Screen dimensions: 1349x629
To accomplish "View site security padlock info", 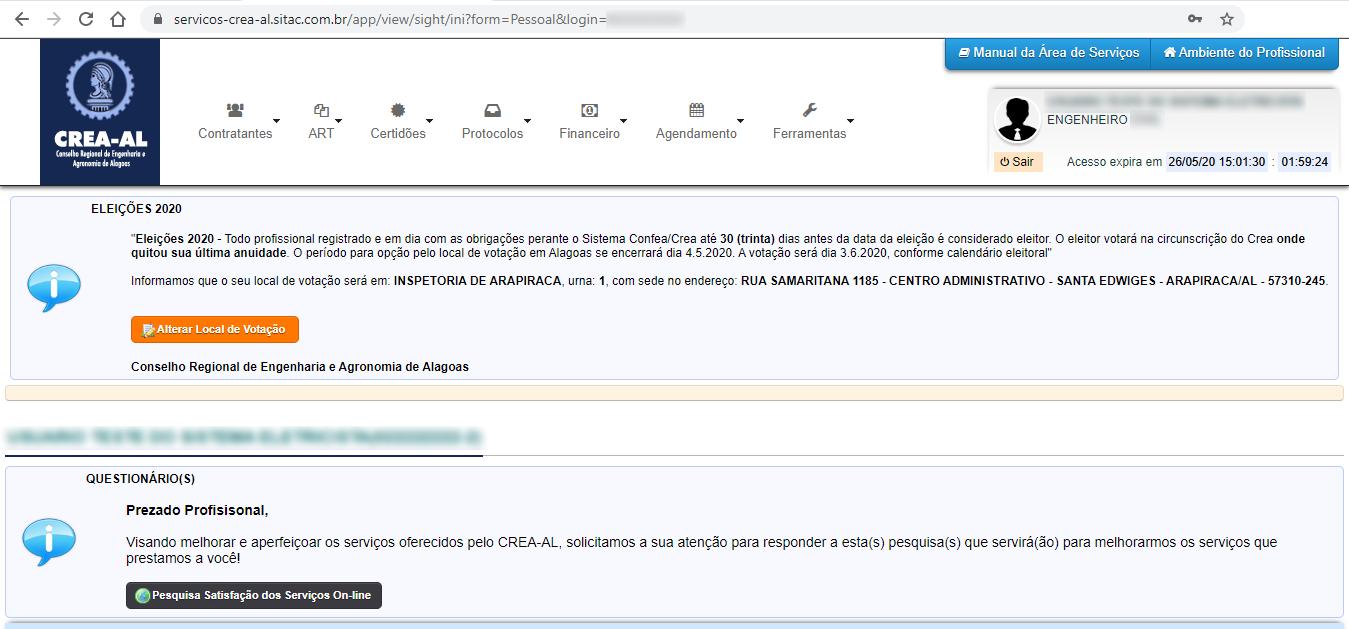I will pos(156,19).
